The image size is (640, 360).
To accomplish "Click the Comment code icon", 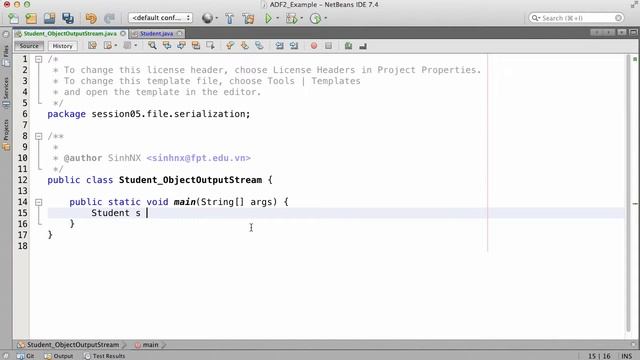I will tap(348, 46).
